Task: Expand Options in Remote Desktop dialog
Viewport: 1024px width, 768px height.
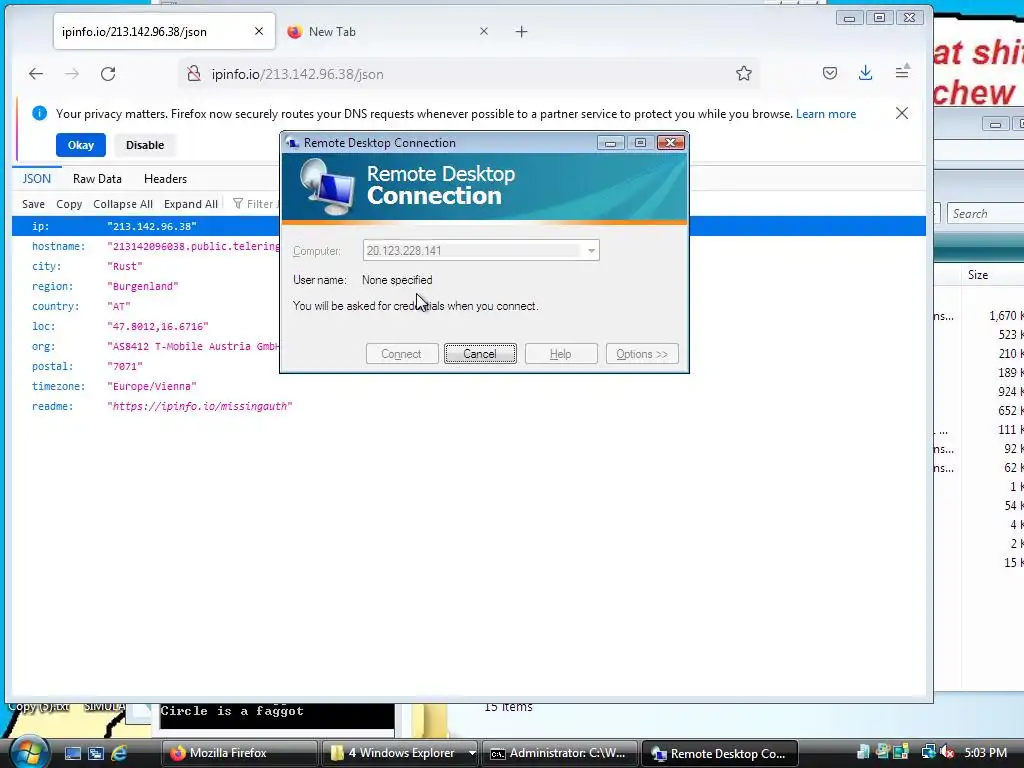Action: pos(642,354)
